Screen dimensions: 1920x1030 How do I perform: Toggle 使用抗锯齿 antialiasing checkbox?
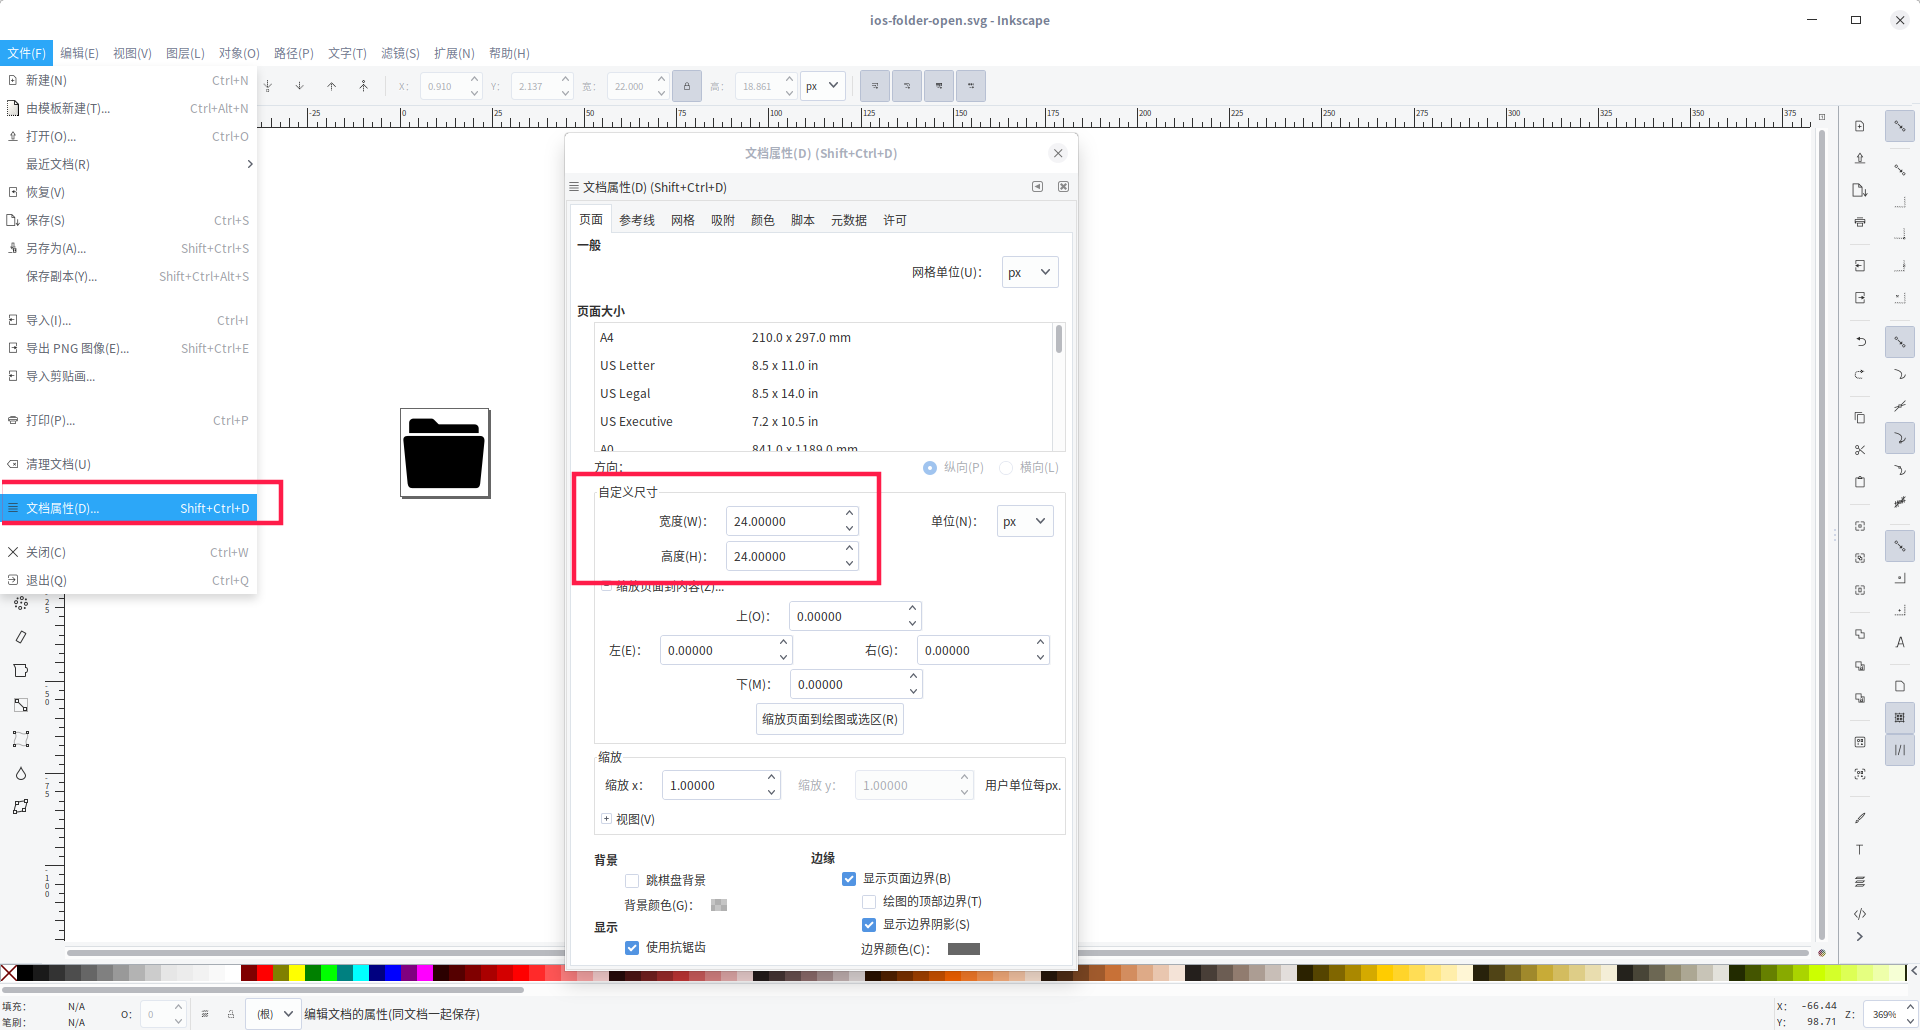point(632,948)
